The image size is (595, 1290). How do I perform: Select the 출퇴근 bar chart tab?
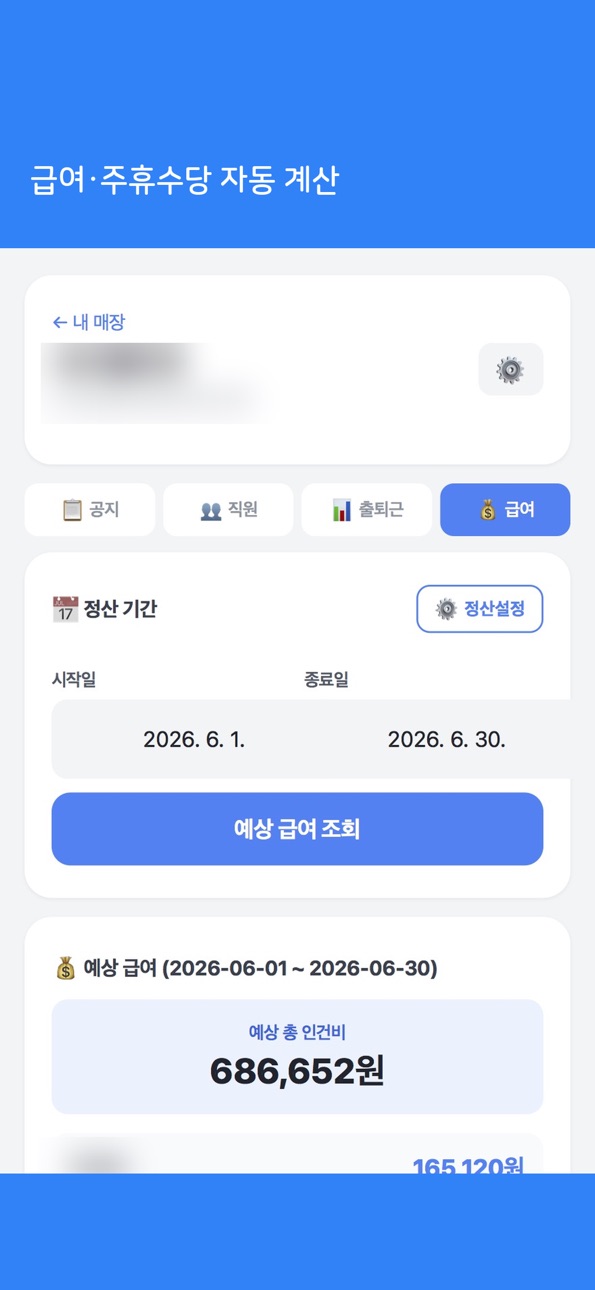coord(367,509)
